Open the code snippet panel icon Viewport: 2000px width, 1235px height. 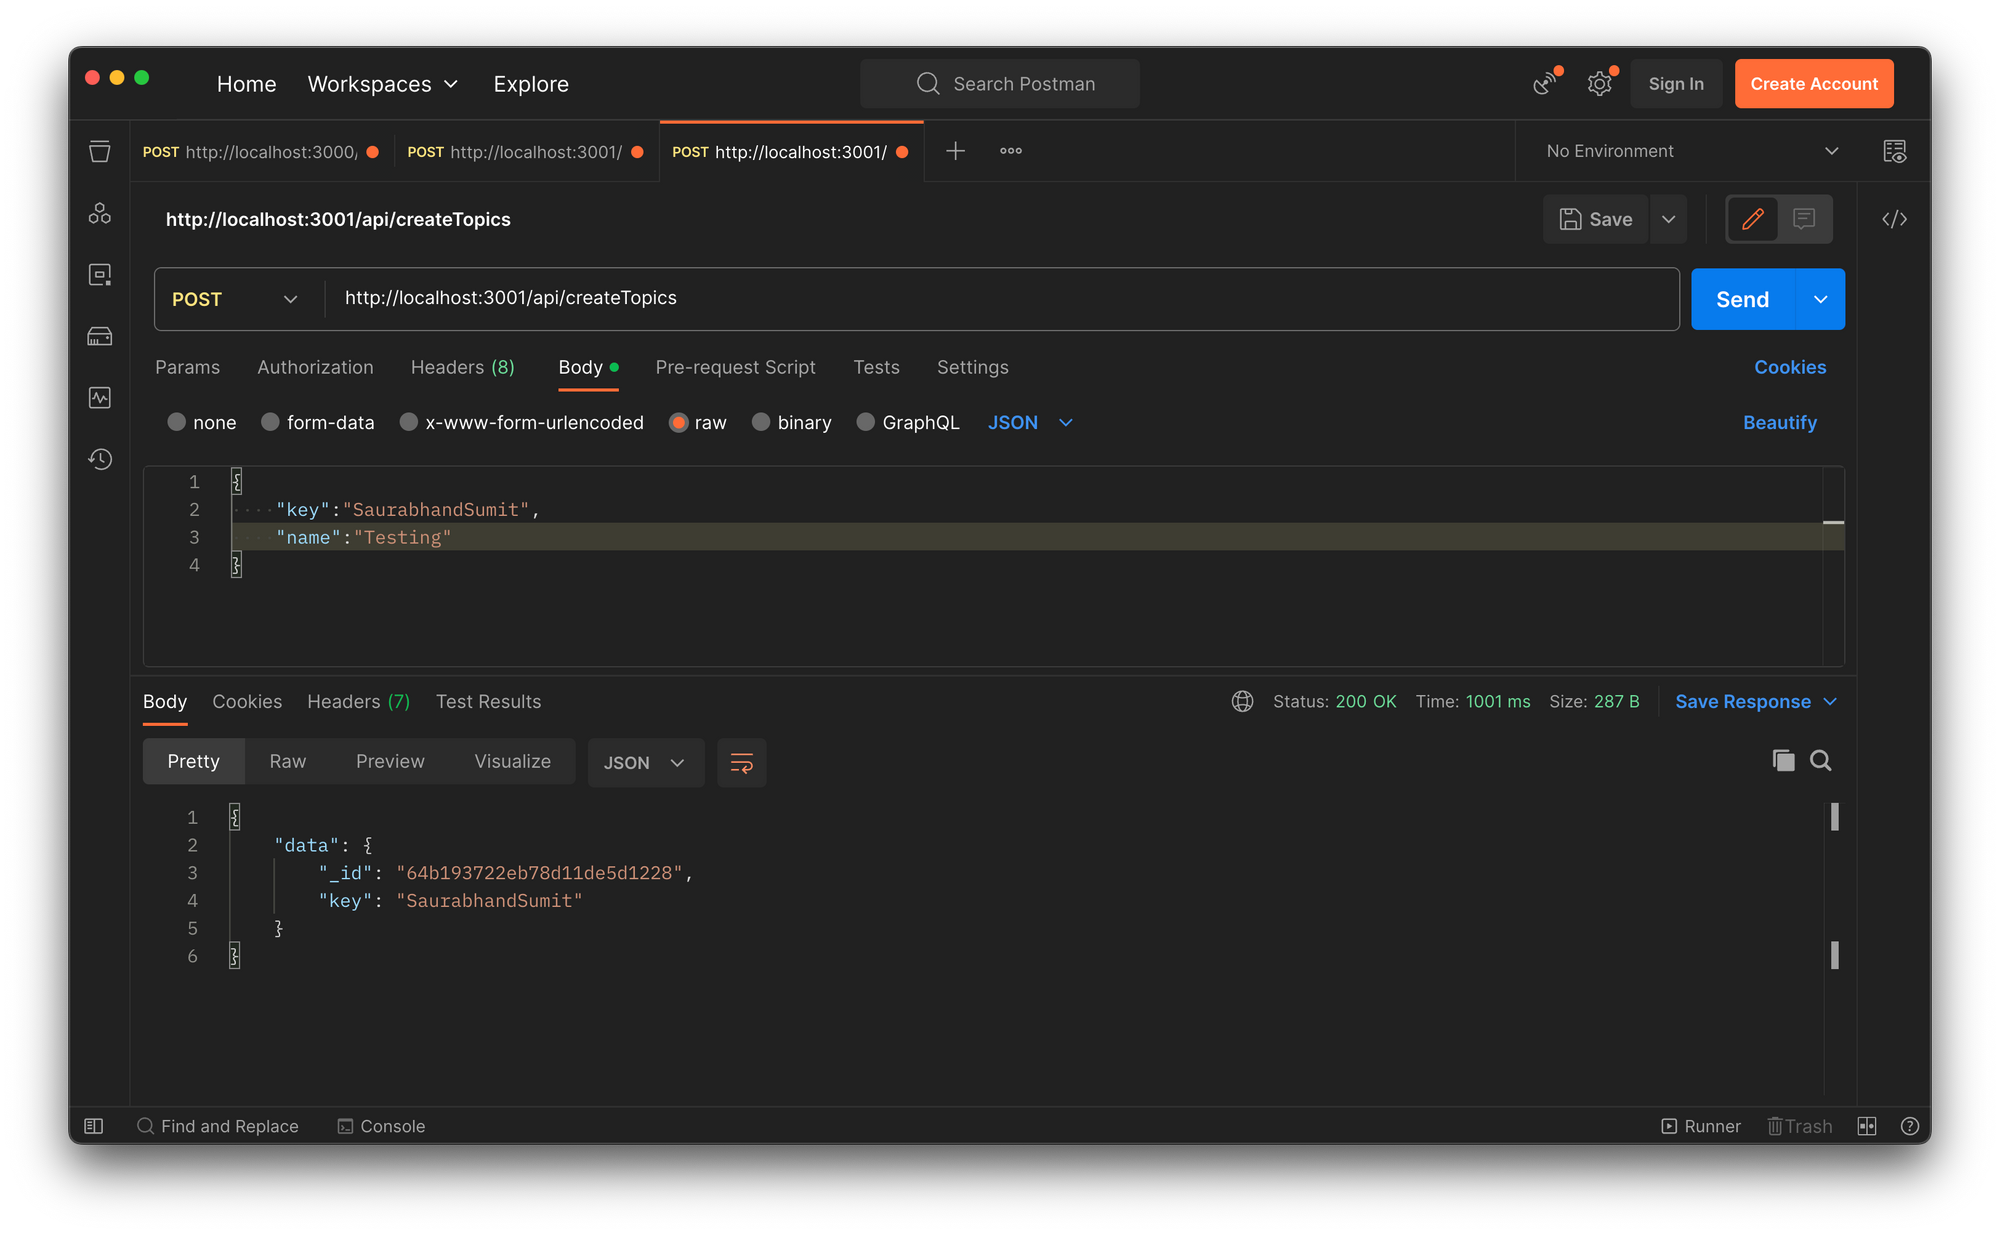pyautogui.click(x=1894, y=219)
